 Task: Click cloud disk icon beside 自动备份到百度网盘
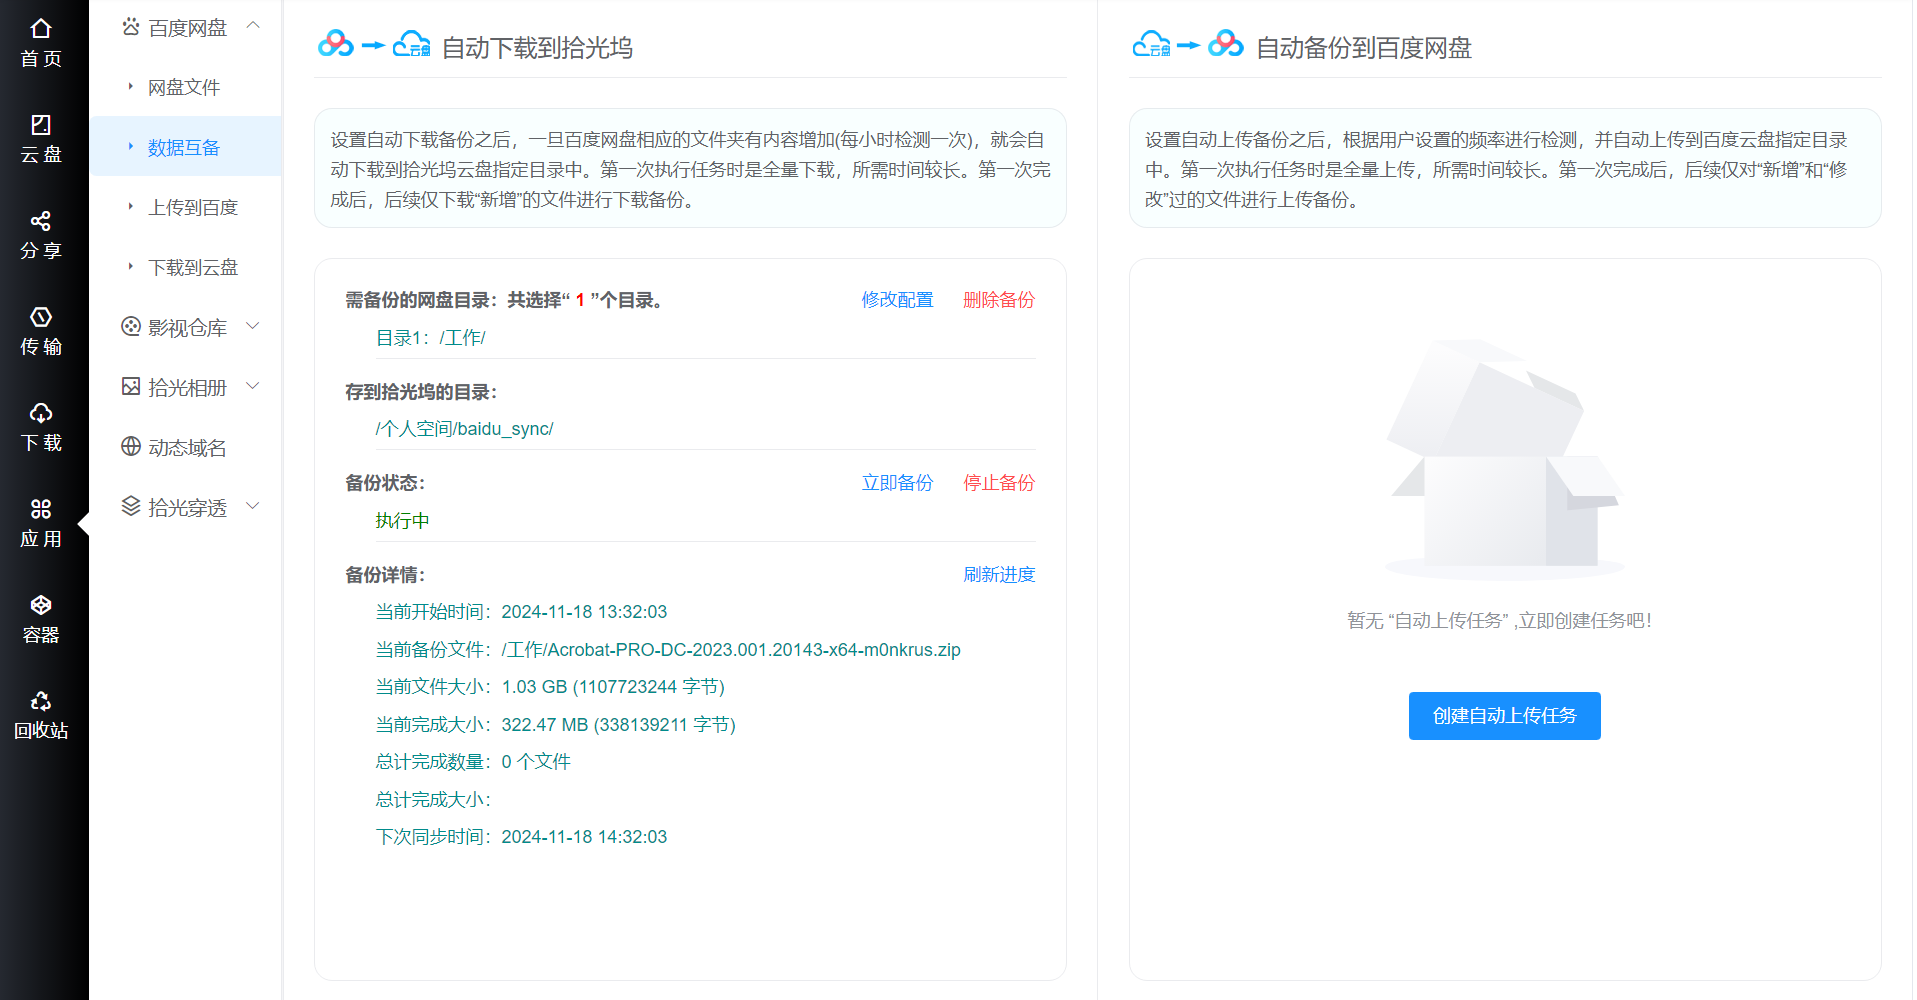click(x=1152, y=45)
